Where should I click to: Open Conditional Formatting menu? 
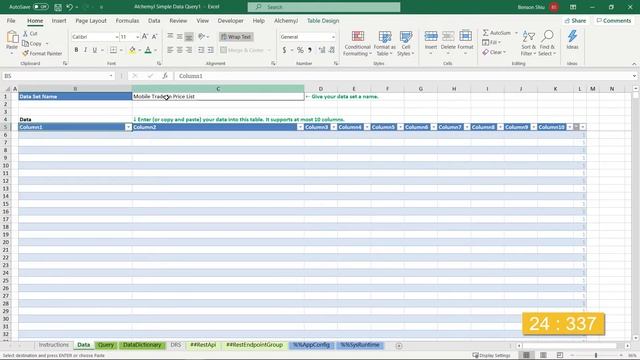358,43
